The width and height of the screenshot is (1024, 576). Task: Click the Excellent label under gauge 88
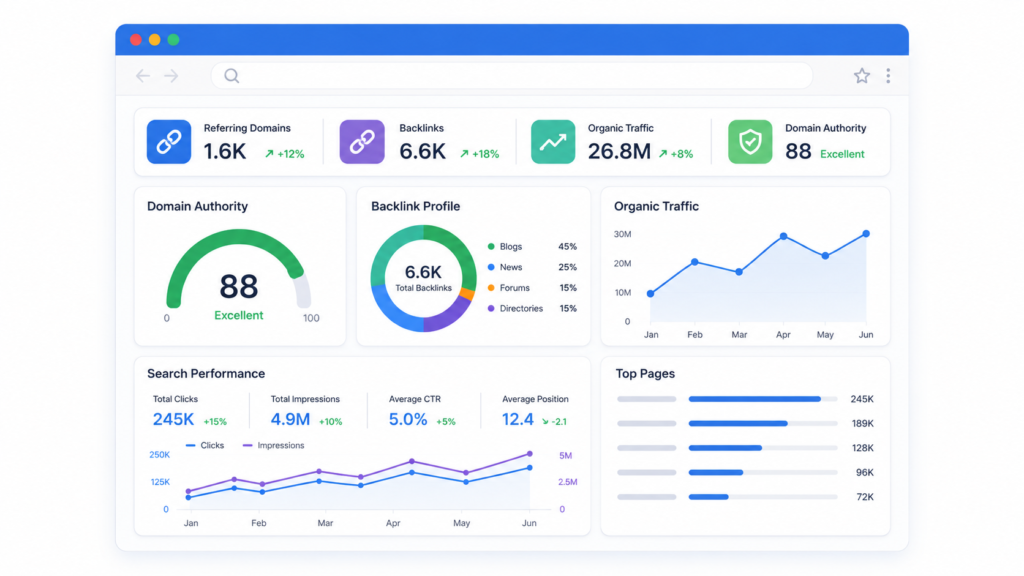(238, 315)
